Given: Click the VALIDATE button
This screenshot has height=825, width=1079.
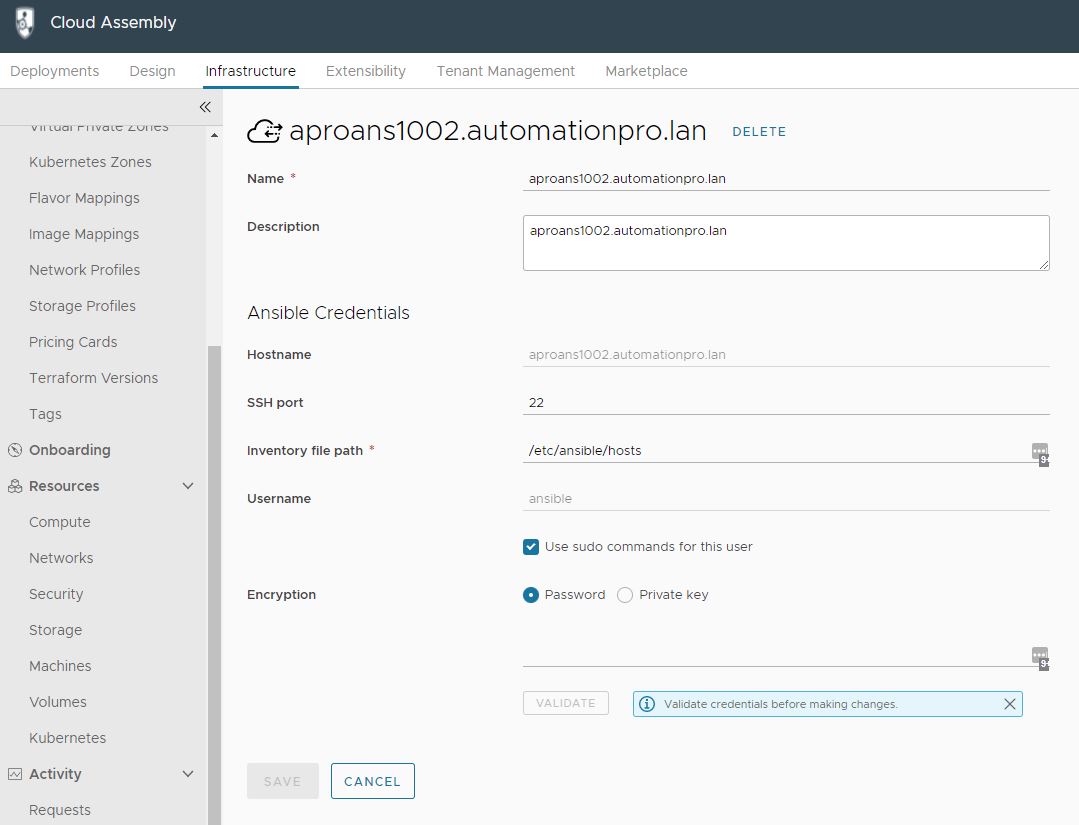Looking at the screenshot, I should click(566, 703).
